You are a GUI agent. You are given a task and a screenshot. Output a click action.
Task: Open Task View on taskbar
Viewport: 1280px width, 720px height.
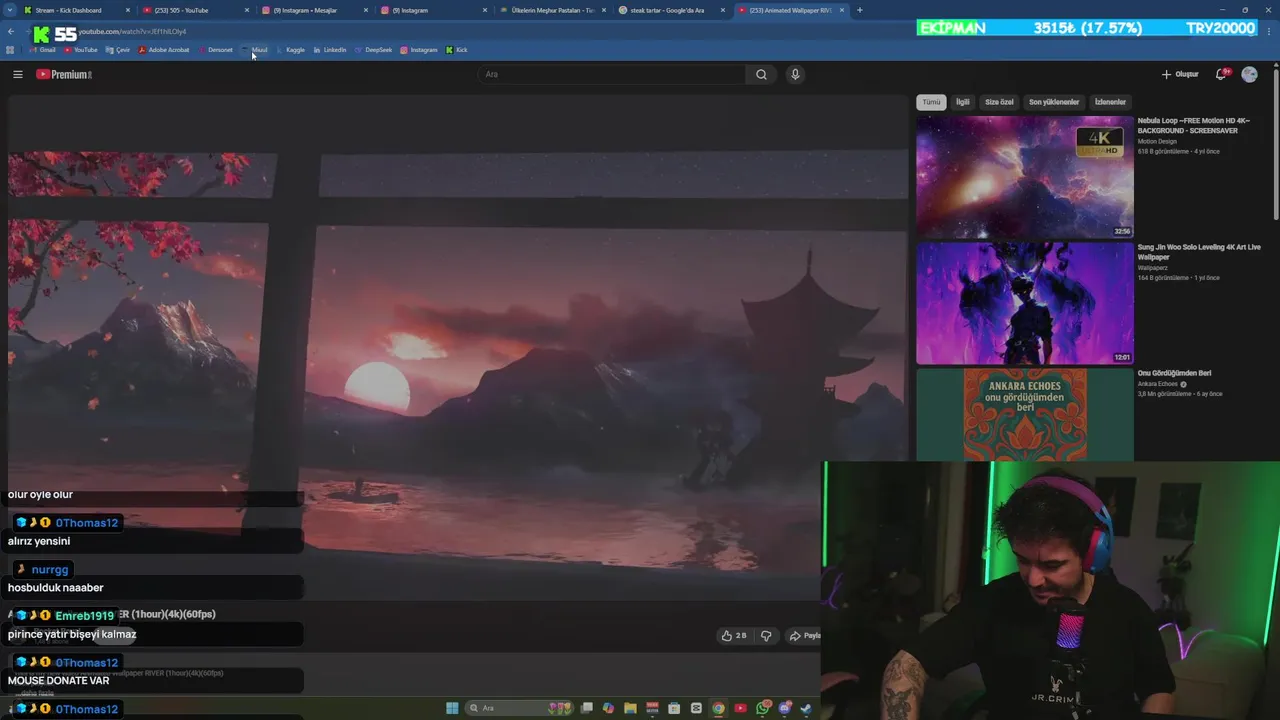(586, 708)
